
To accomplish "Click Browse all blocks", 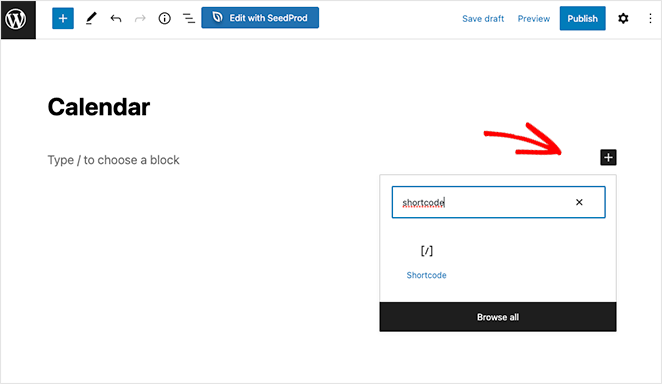I will tap(498, 317).
